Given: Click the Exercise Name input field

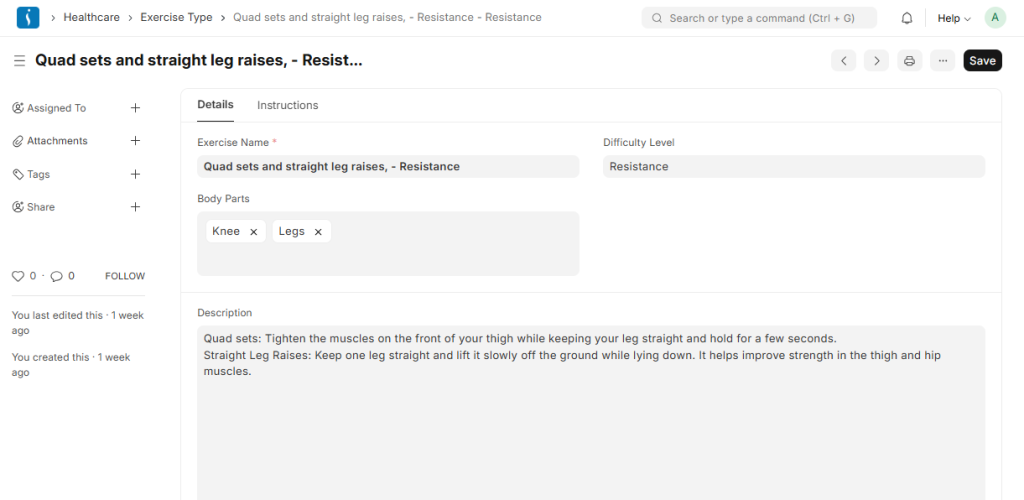Looking at the screenshot, I should [388, 167].
